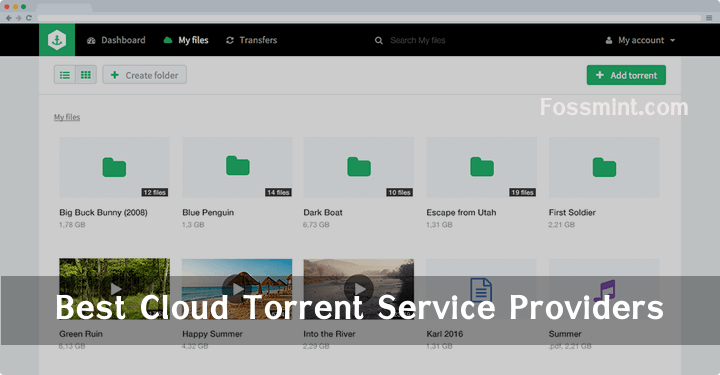The width and height of the screenshot is (720, 375).
Task: Open the Dashboard menu item
Action: (x=116, y=40)
